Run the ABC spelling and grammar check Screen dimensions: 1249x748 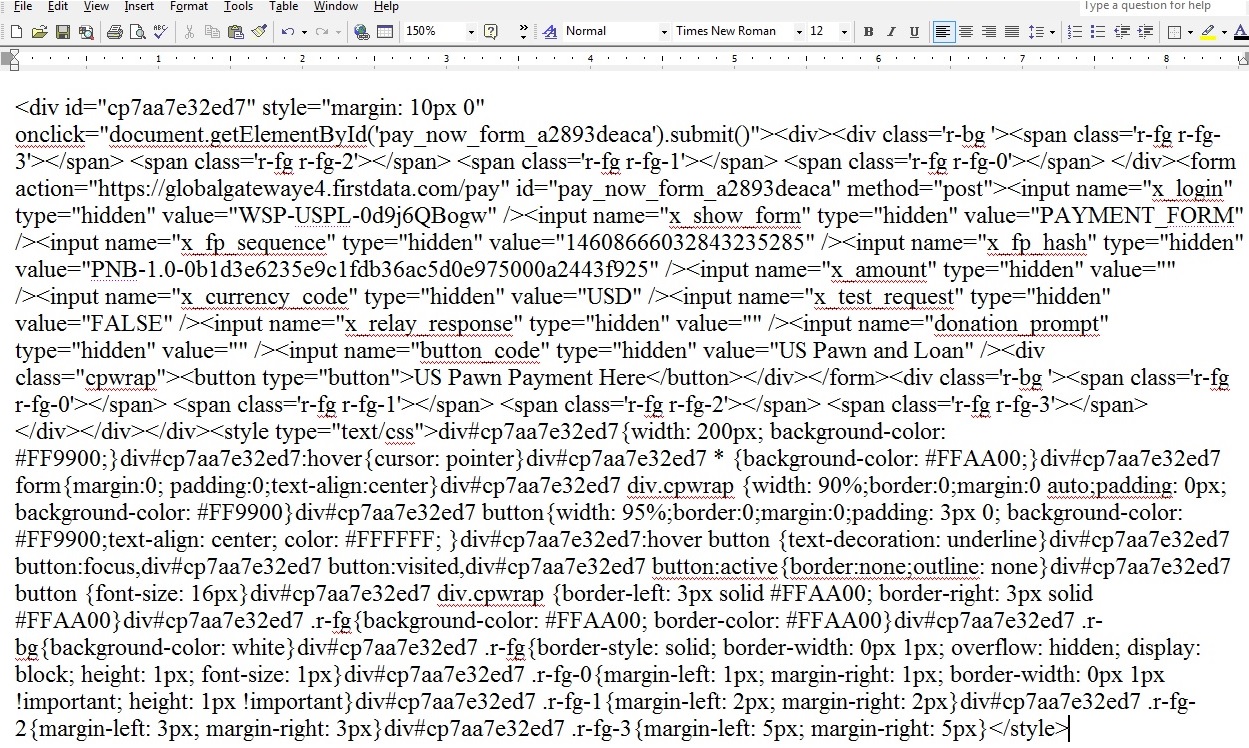(x=160, y=32)
